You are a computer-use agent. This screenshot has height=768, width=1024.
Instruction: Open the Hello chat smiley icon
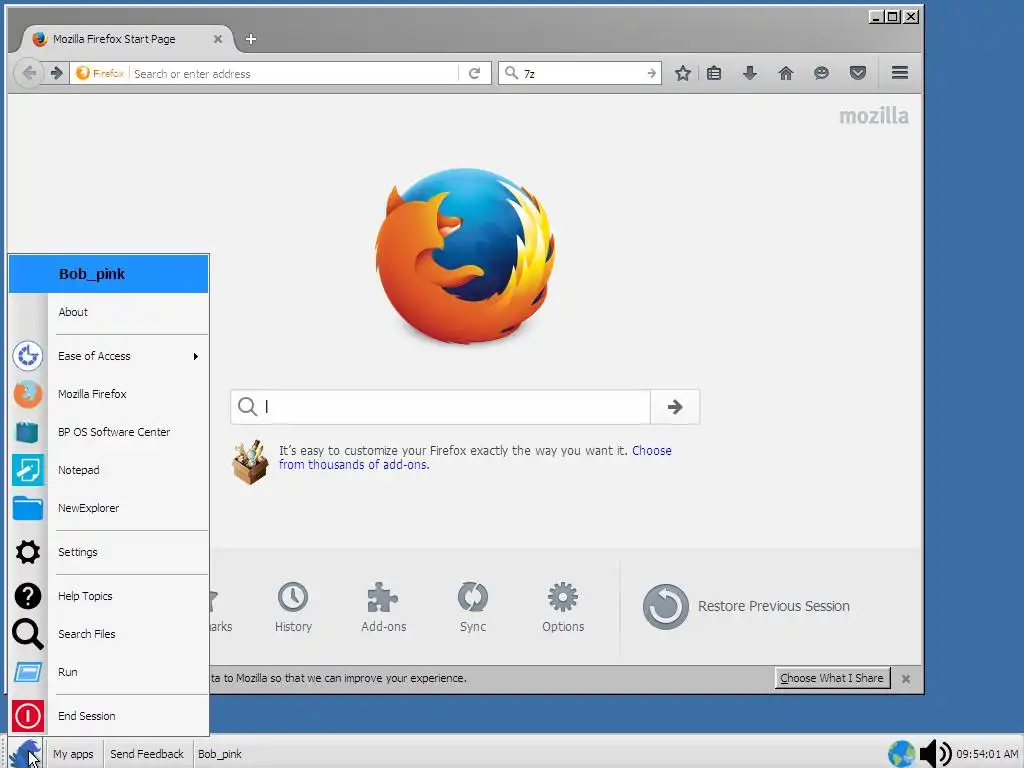(821, 73)
